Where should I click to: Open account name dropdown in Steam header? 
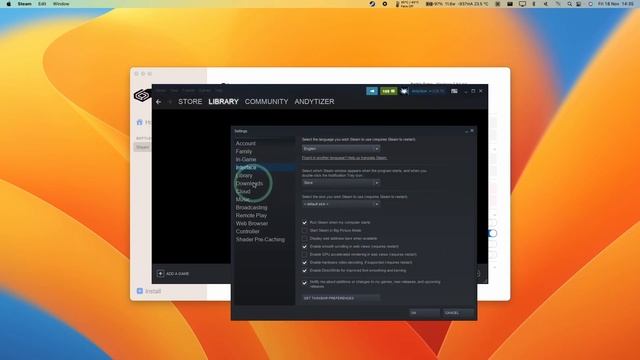click(428, 91)
